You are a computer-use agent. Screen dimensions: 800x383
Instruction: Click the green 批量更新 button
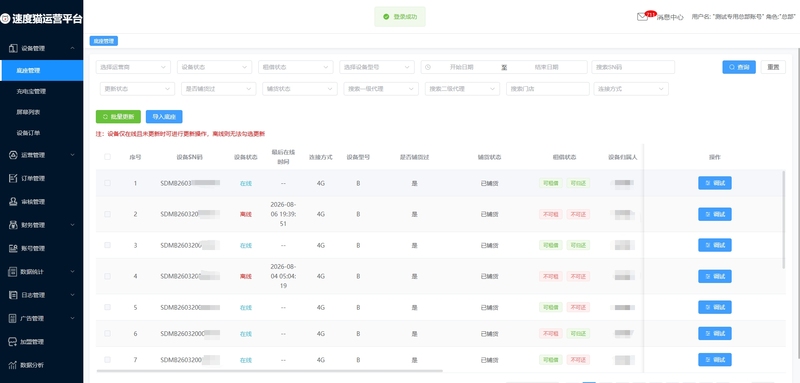(x=118, y=116)
